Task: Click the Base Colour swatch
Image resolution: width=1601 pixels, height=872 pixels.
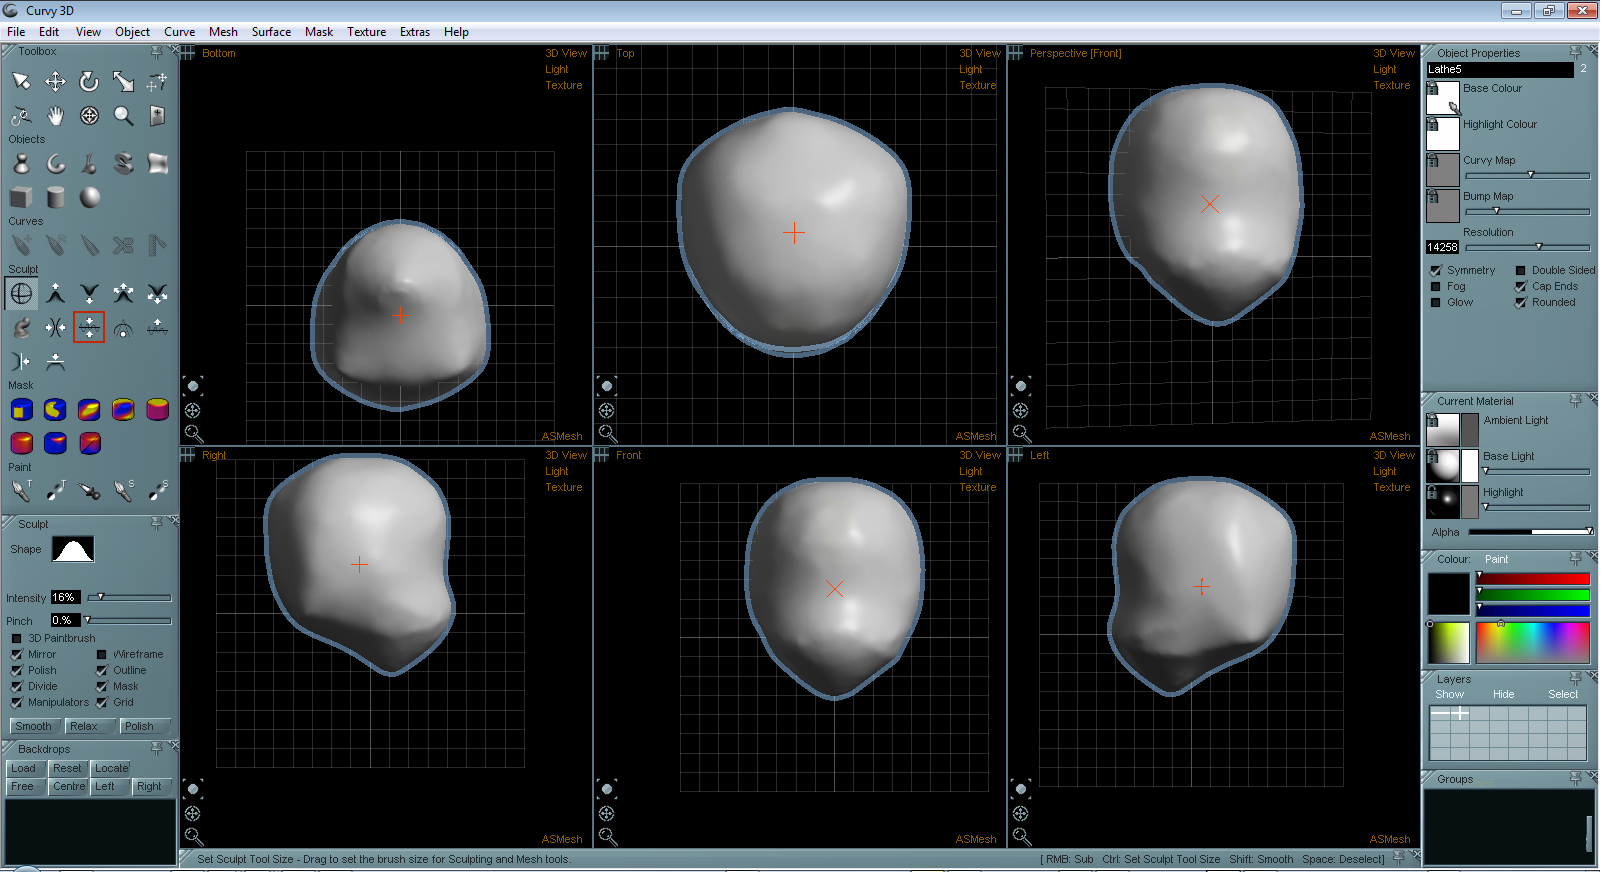Action: [x=1443, y=98]
